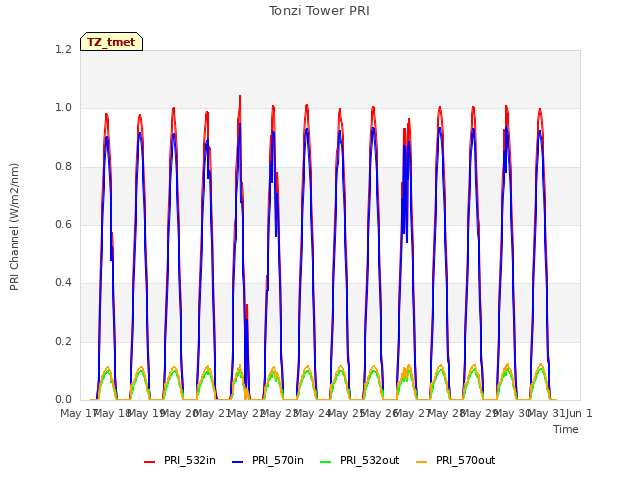Screen dimensions: 640x480
Task: Click the 1.0 y-axis tick label
Action: click(x=63, y=108)
